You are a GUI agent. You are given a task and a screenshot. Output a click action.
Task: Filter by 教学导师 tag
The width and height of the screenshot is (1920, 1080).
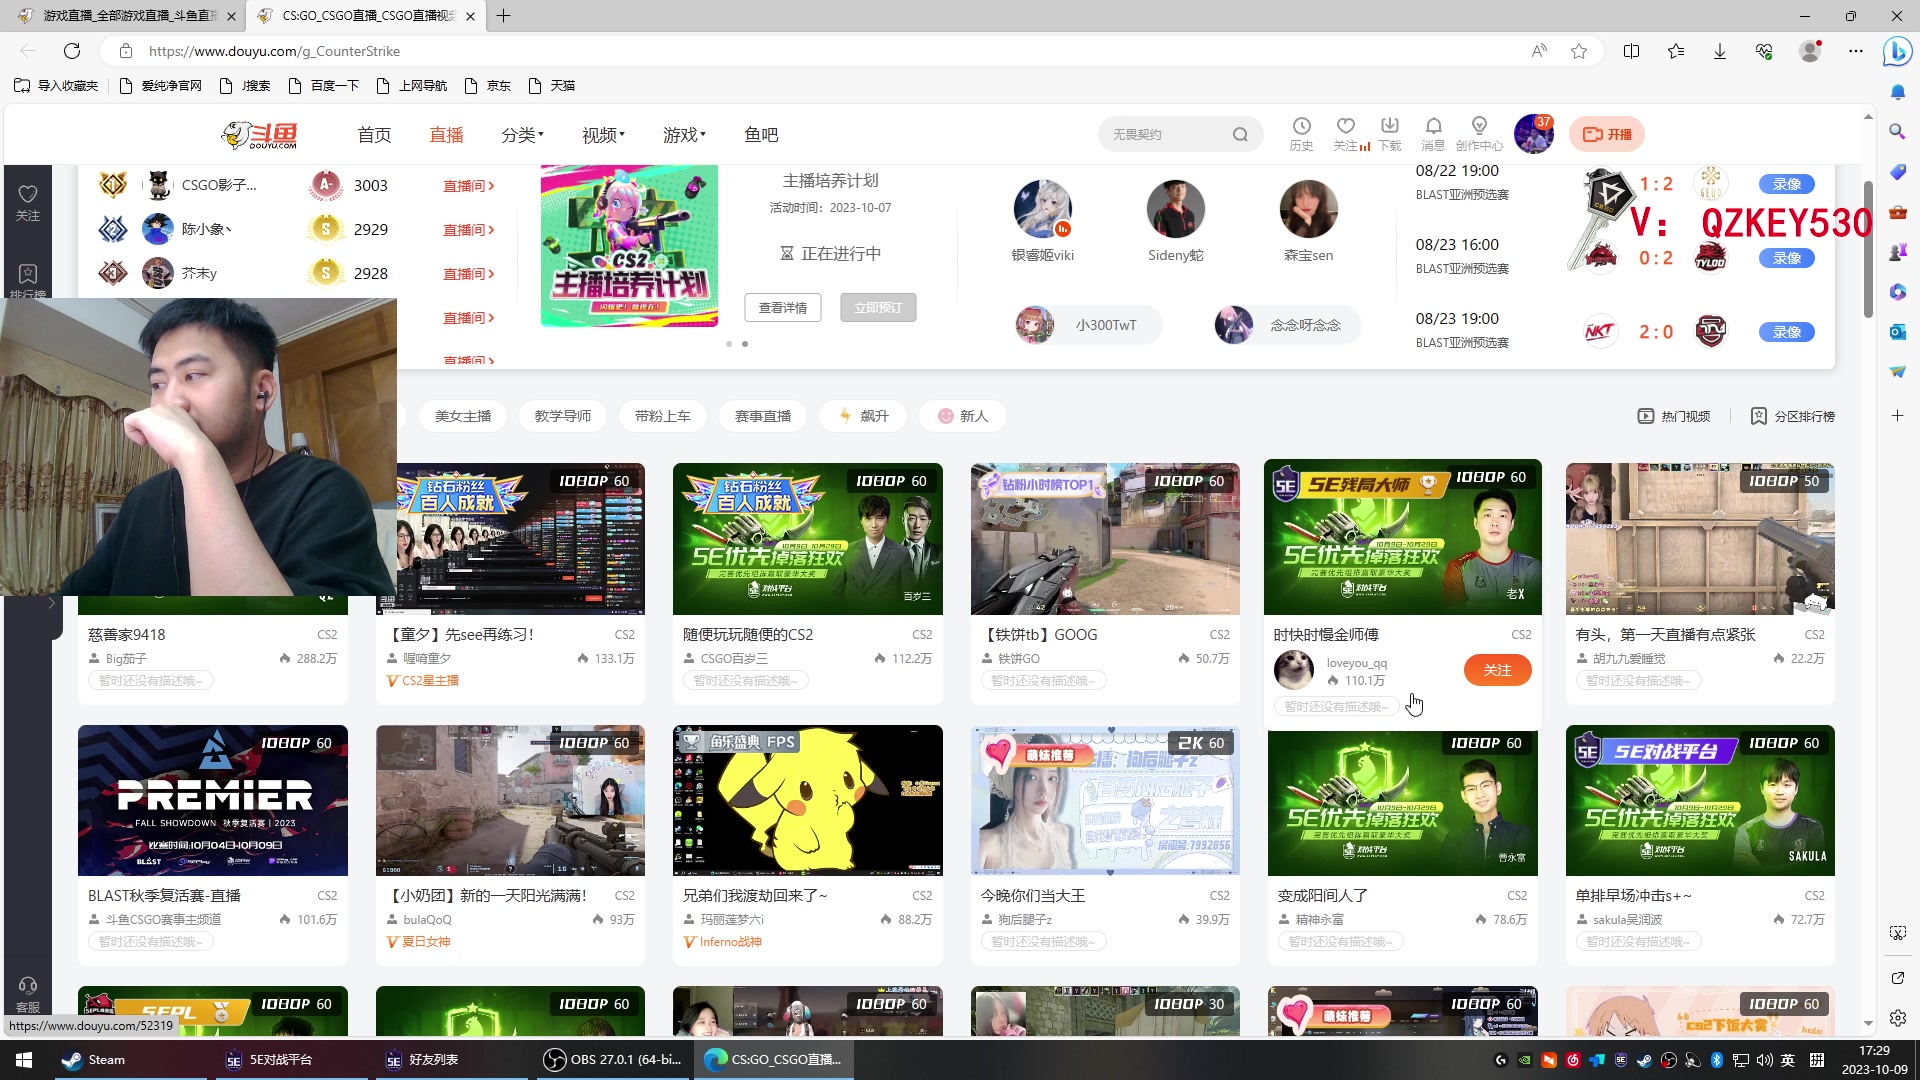563,416
